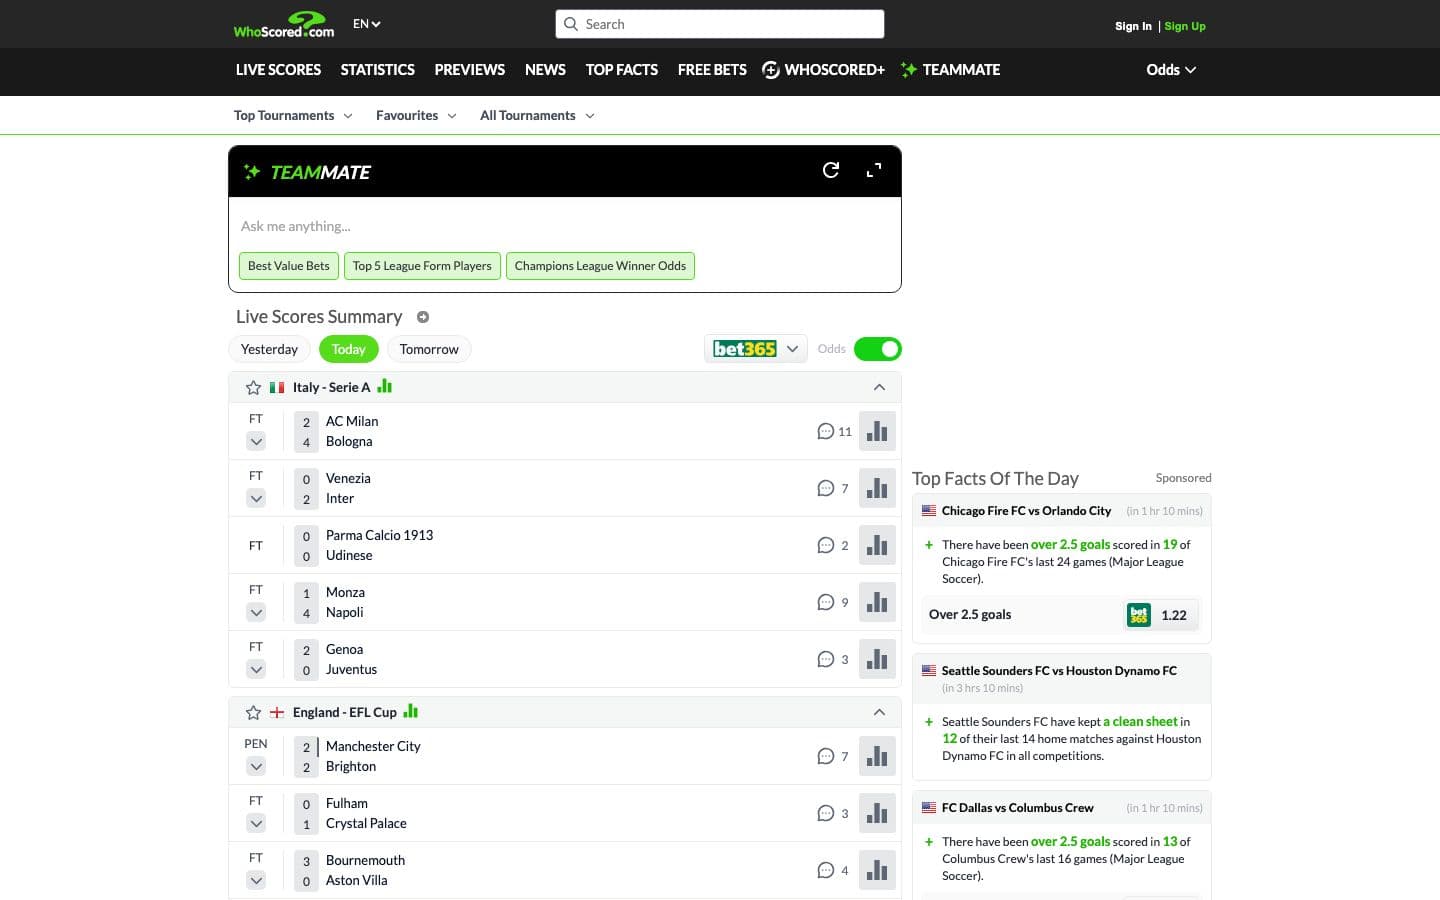This screenshot has height=900, width=1440.
Task: Open Serie A green statistics icon
Action: (385, 386)
